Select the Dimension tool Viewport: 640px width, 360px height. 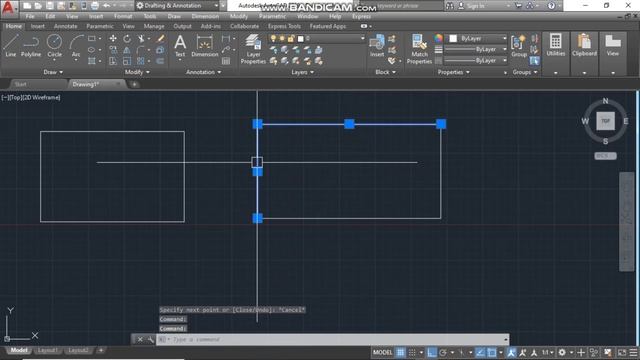coord(204,46)
